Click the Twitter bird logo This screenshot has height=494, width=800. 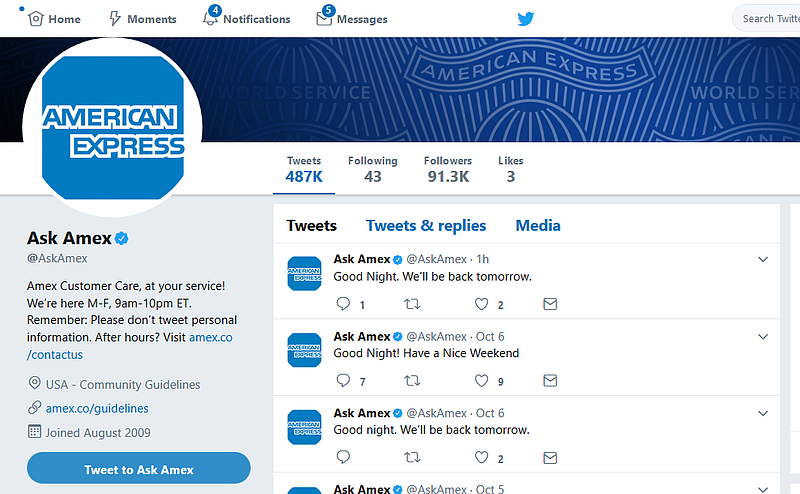[x=526, y=19]
